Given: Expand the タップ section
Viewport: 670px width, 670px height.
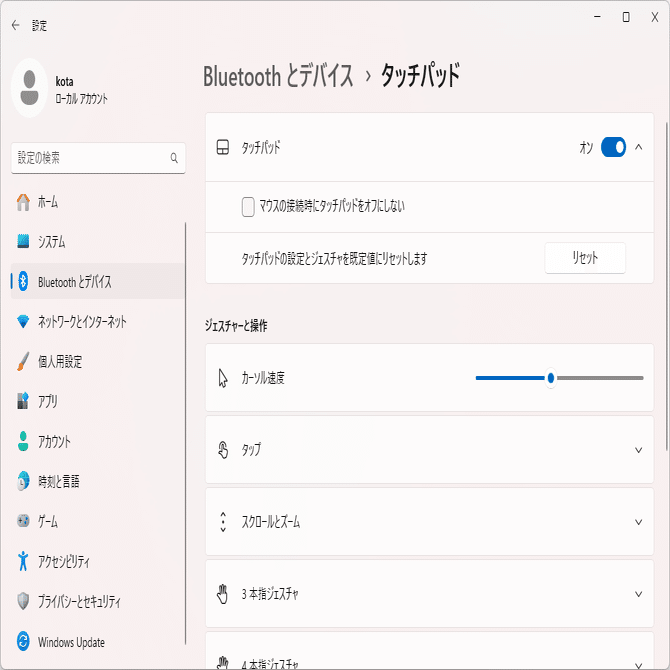Looking at the screenshot, I should (639, 450).
